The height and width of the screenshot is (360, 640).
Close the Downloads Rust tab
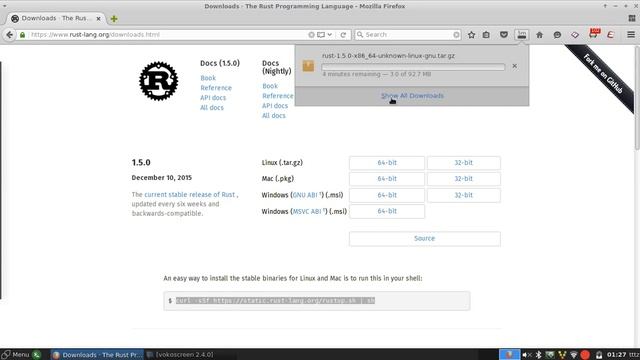[98, 19]
